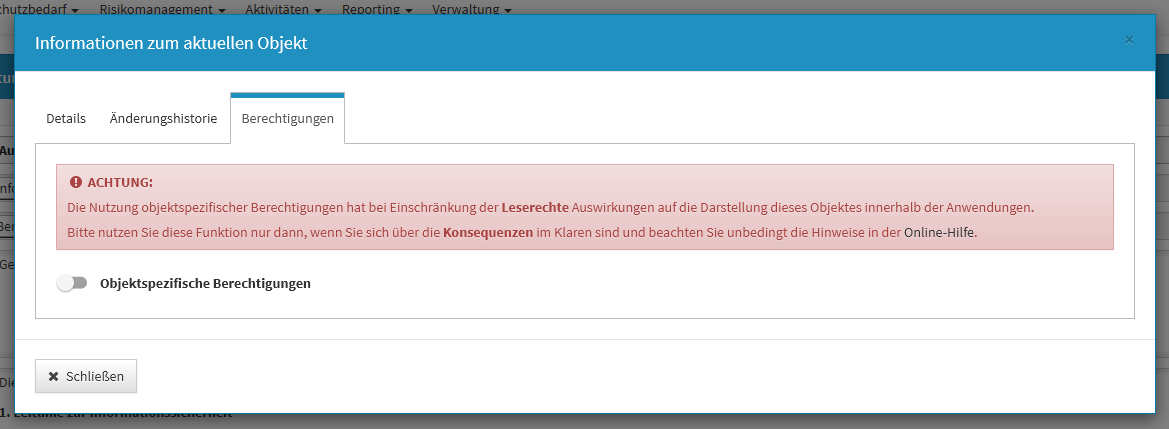Click the bold word 'Leserechte' in warning
The width and height of the screenshot is (1169, 429).
tap(535, 207)
